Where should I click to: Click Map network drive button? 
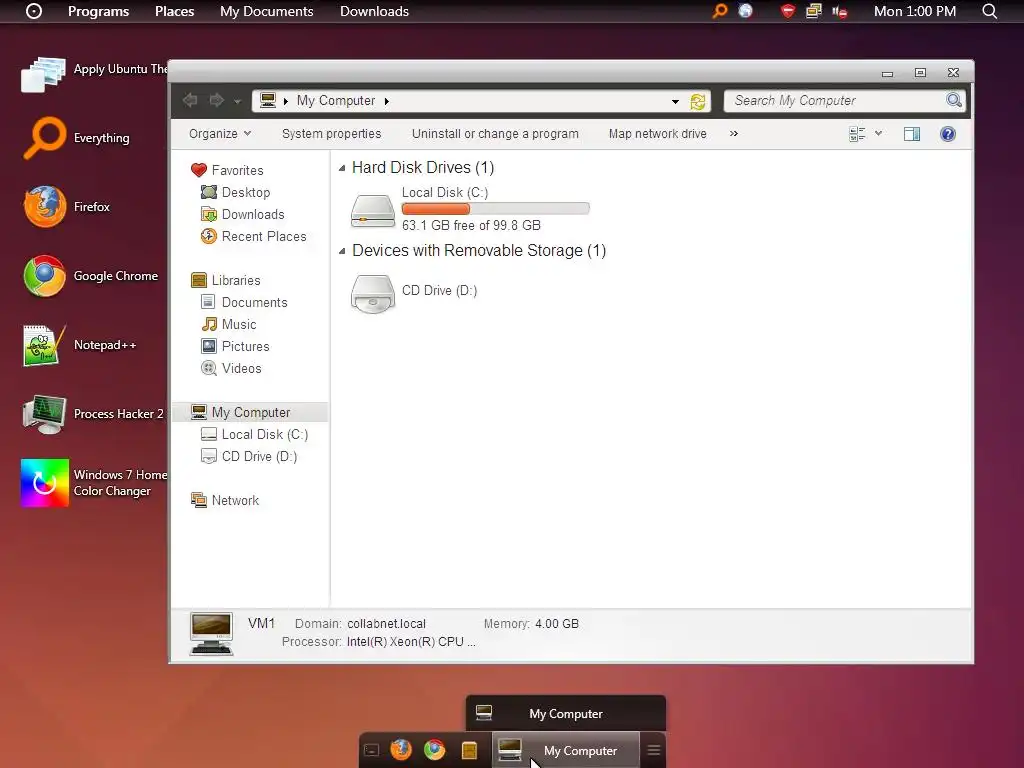coord(658,134)
